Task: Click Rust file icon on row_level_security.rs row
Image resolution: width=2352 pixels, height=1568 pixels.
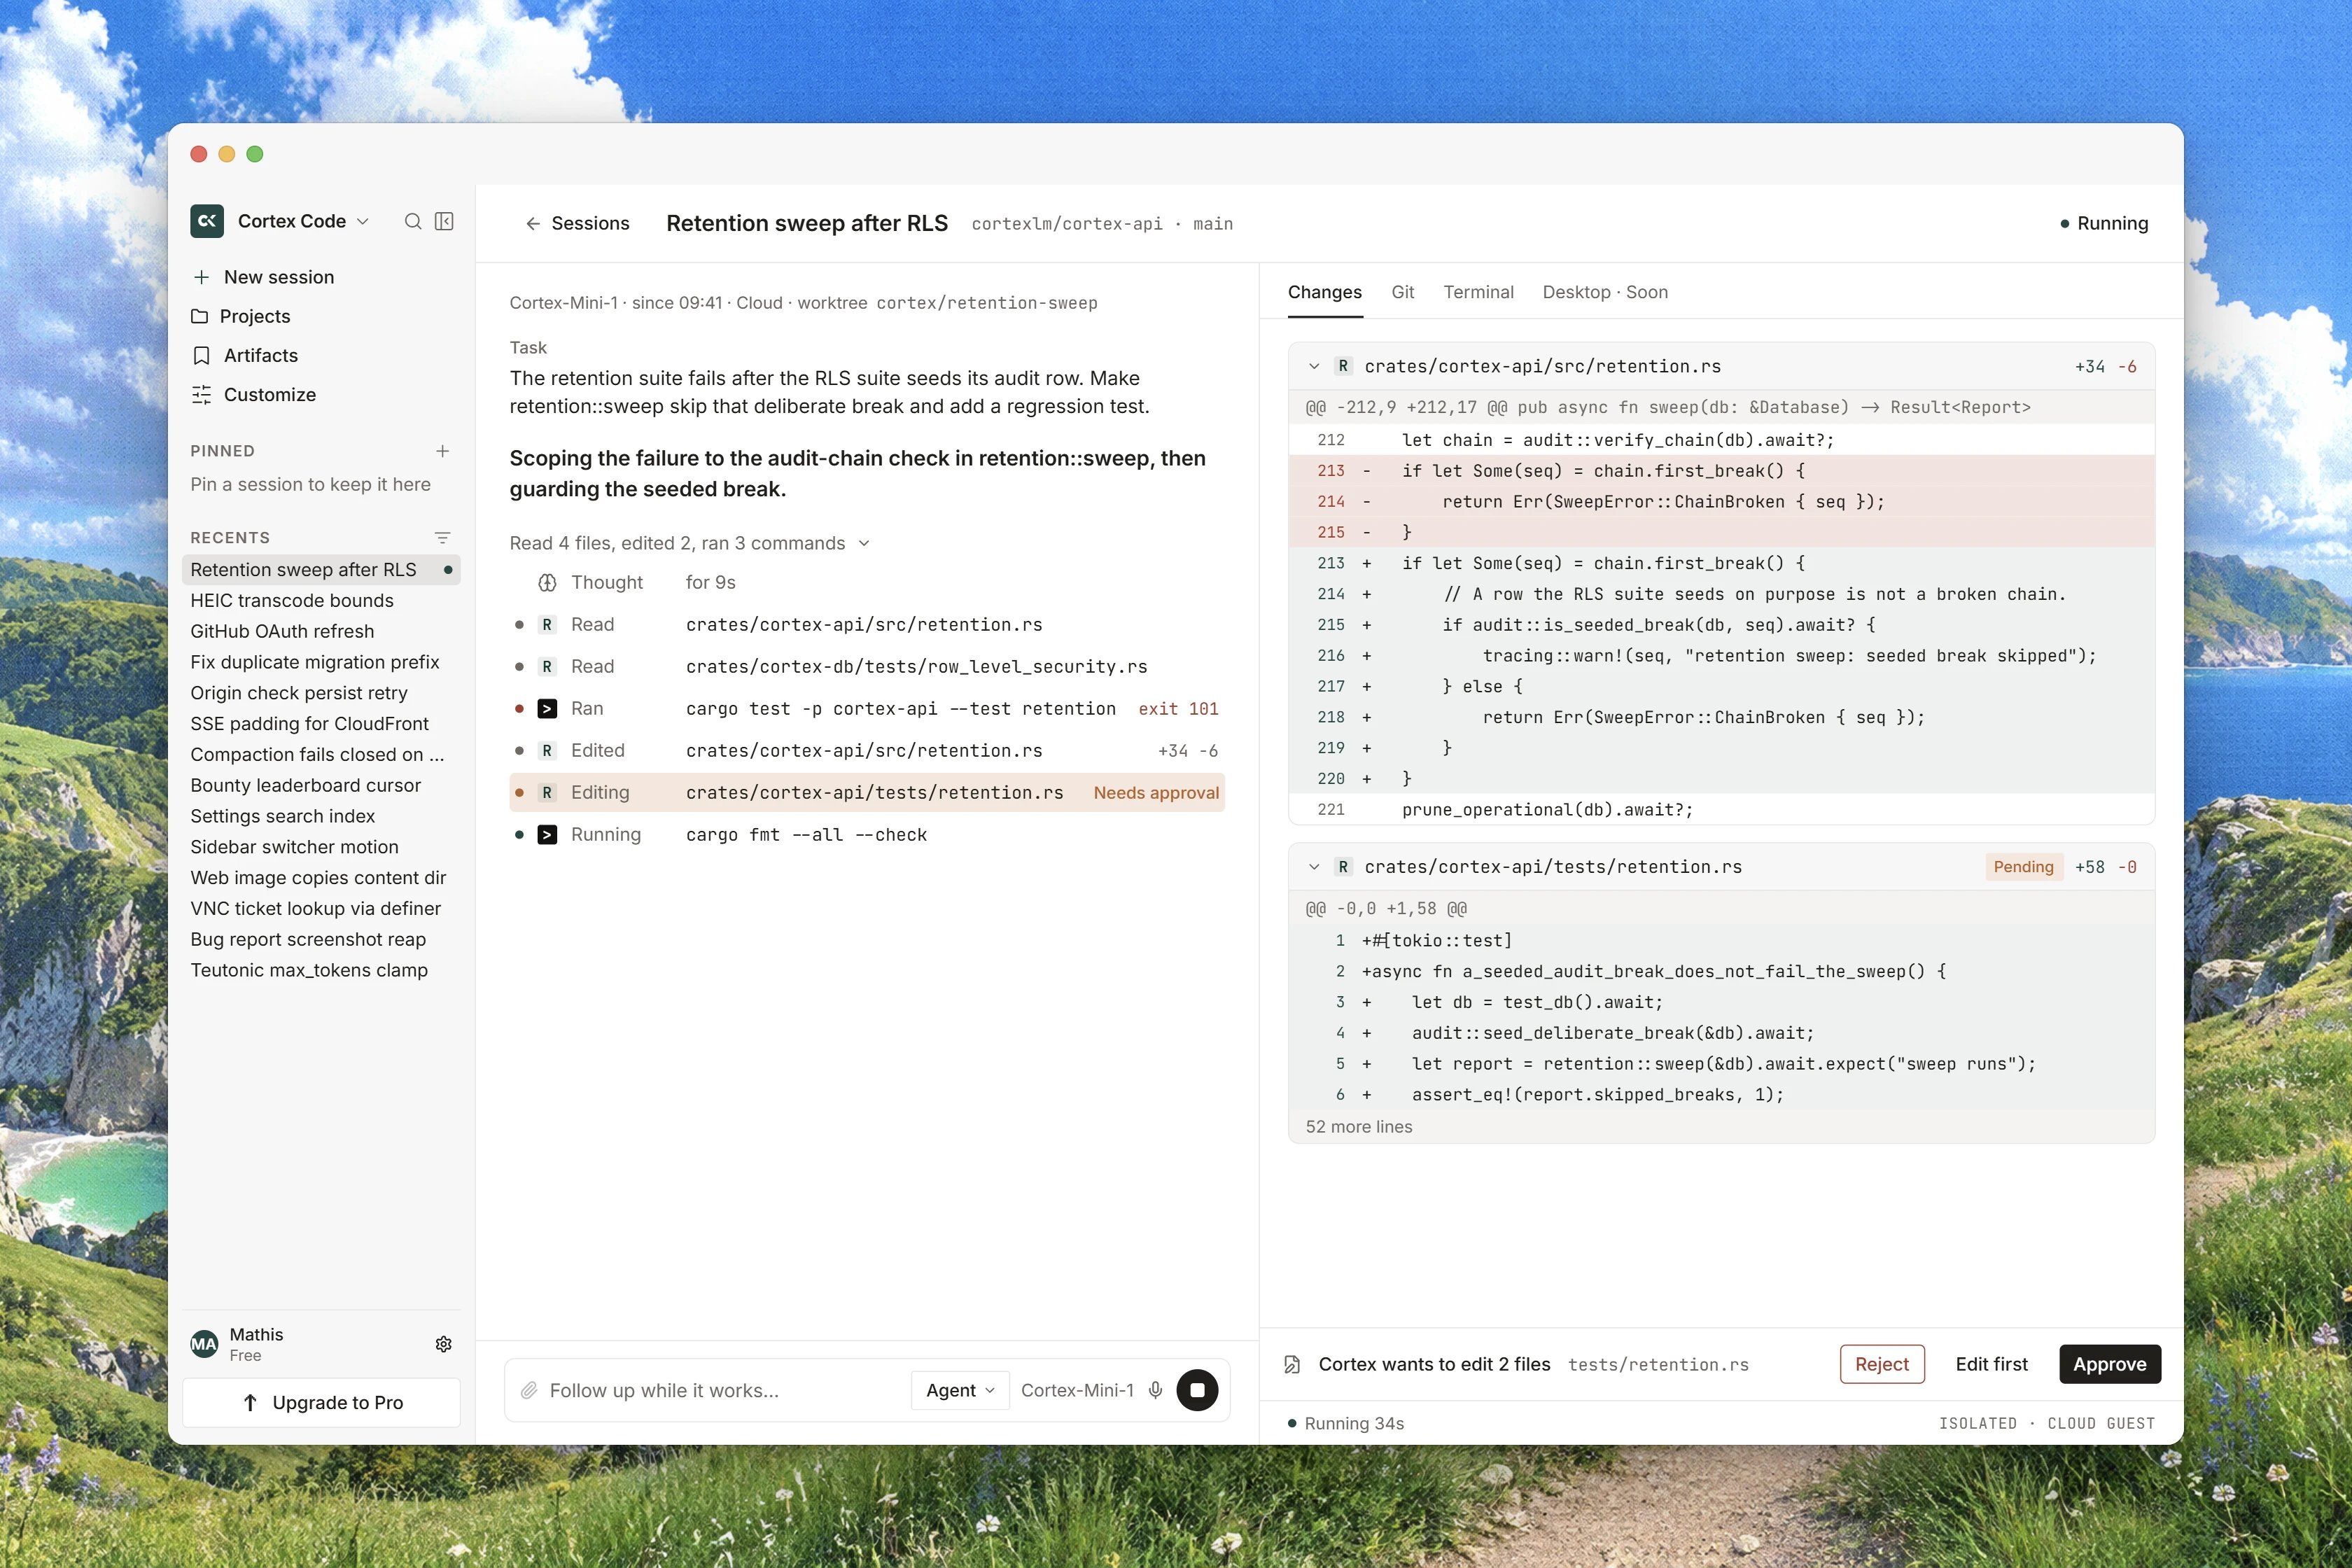Action: (x=547, y=667)
